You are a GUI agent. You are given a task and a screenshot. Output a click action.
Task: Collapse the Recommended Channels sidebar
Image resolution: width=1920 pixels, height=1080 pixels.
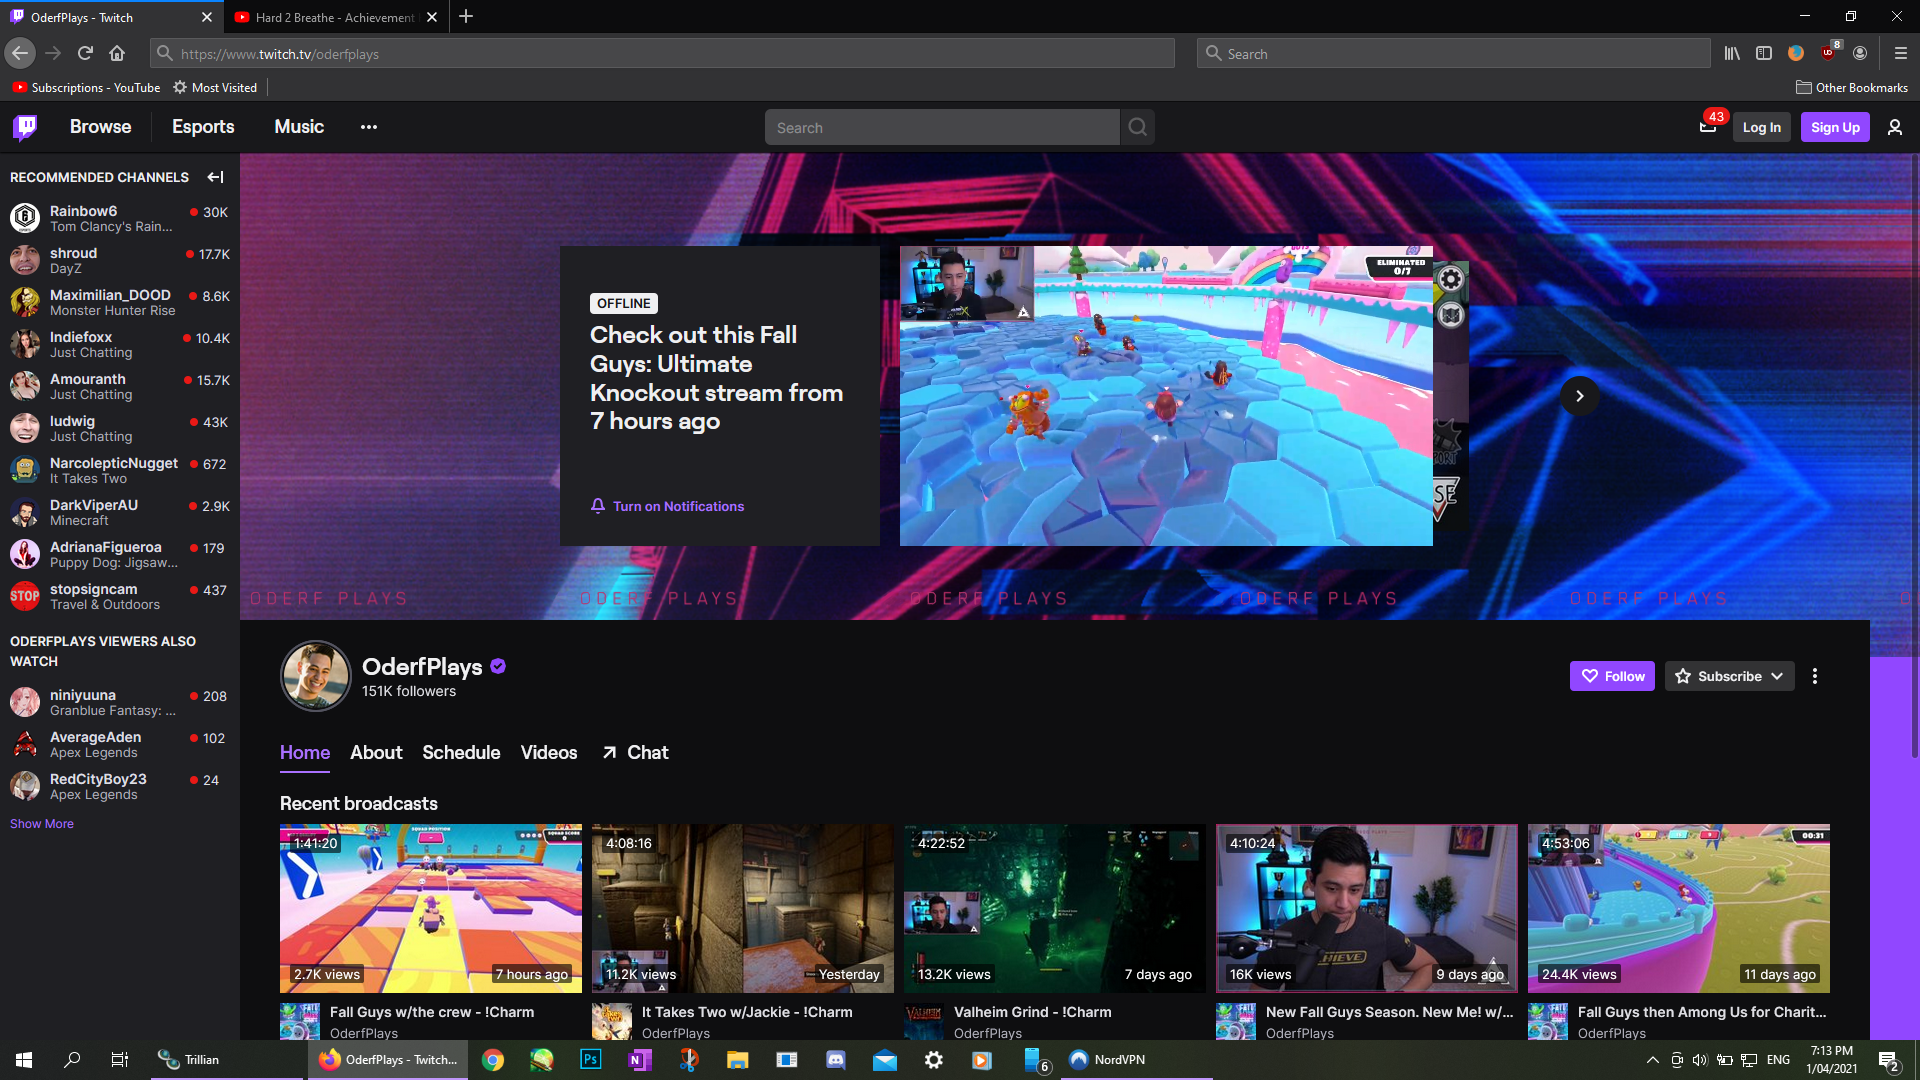pyautogui.click(x=215, y=177)
